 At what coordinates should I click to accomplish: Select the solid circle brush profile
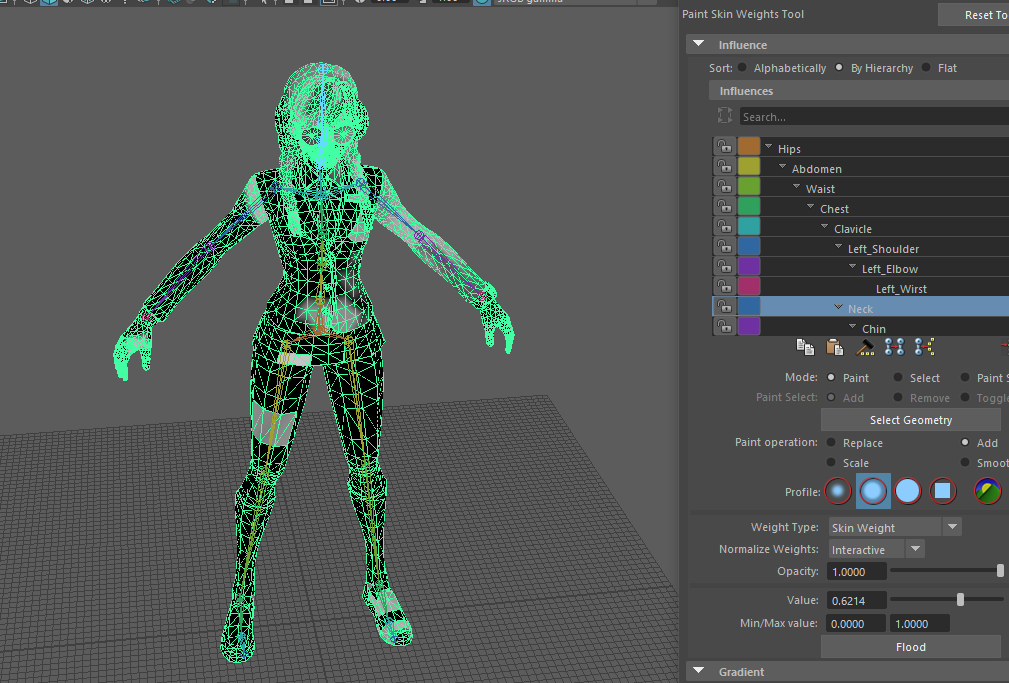click(x=907, y=491)
